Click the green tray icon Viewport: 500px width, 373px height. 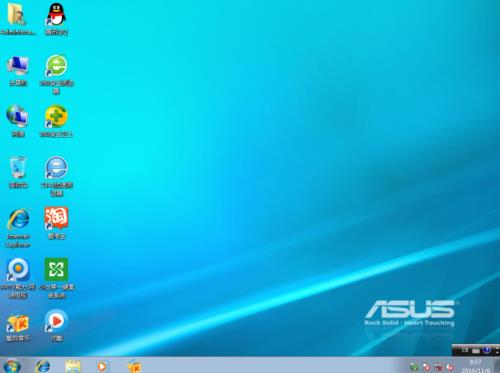(414, 367)
